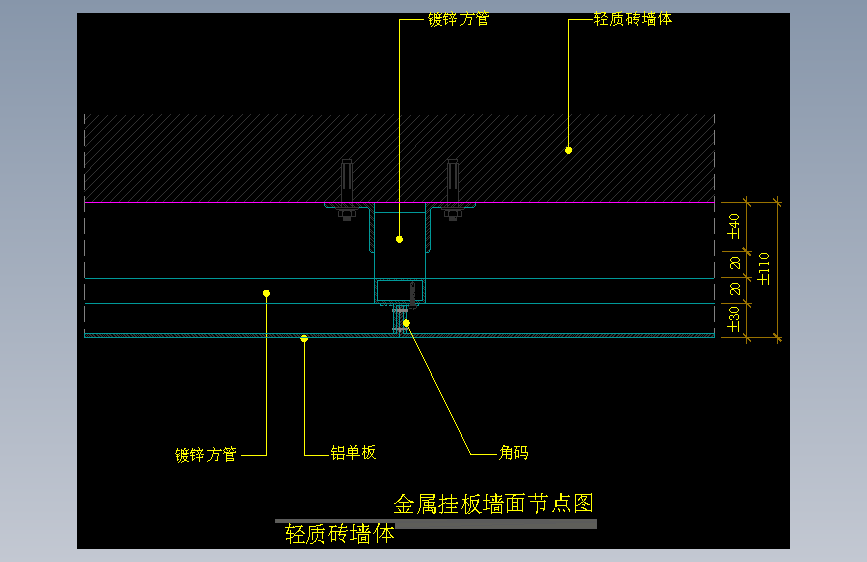Select the ±110 overall dimension value
867x562 pixels.
click(x=764, y=269)
